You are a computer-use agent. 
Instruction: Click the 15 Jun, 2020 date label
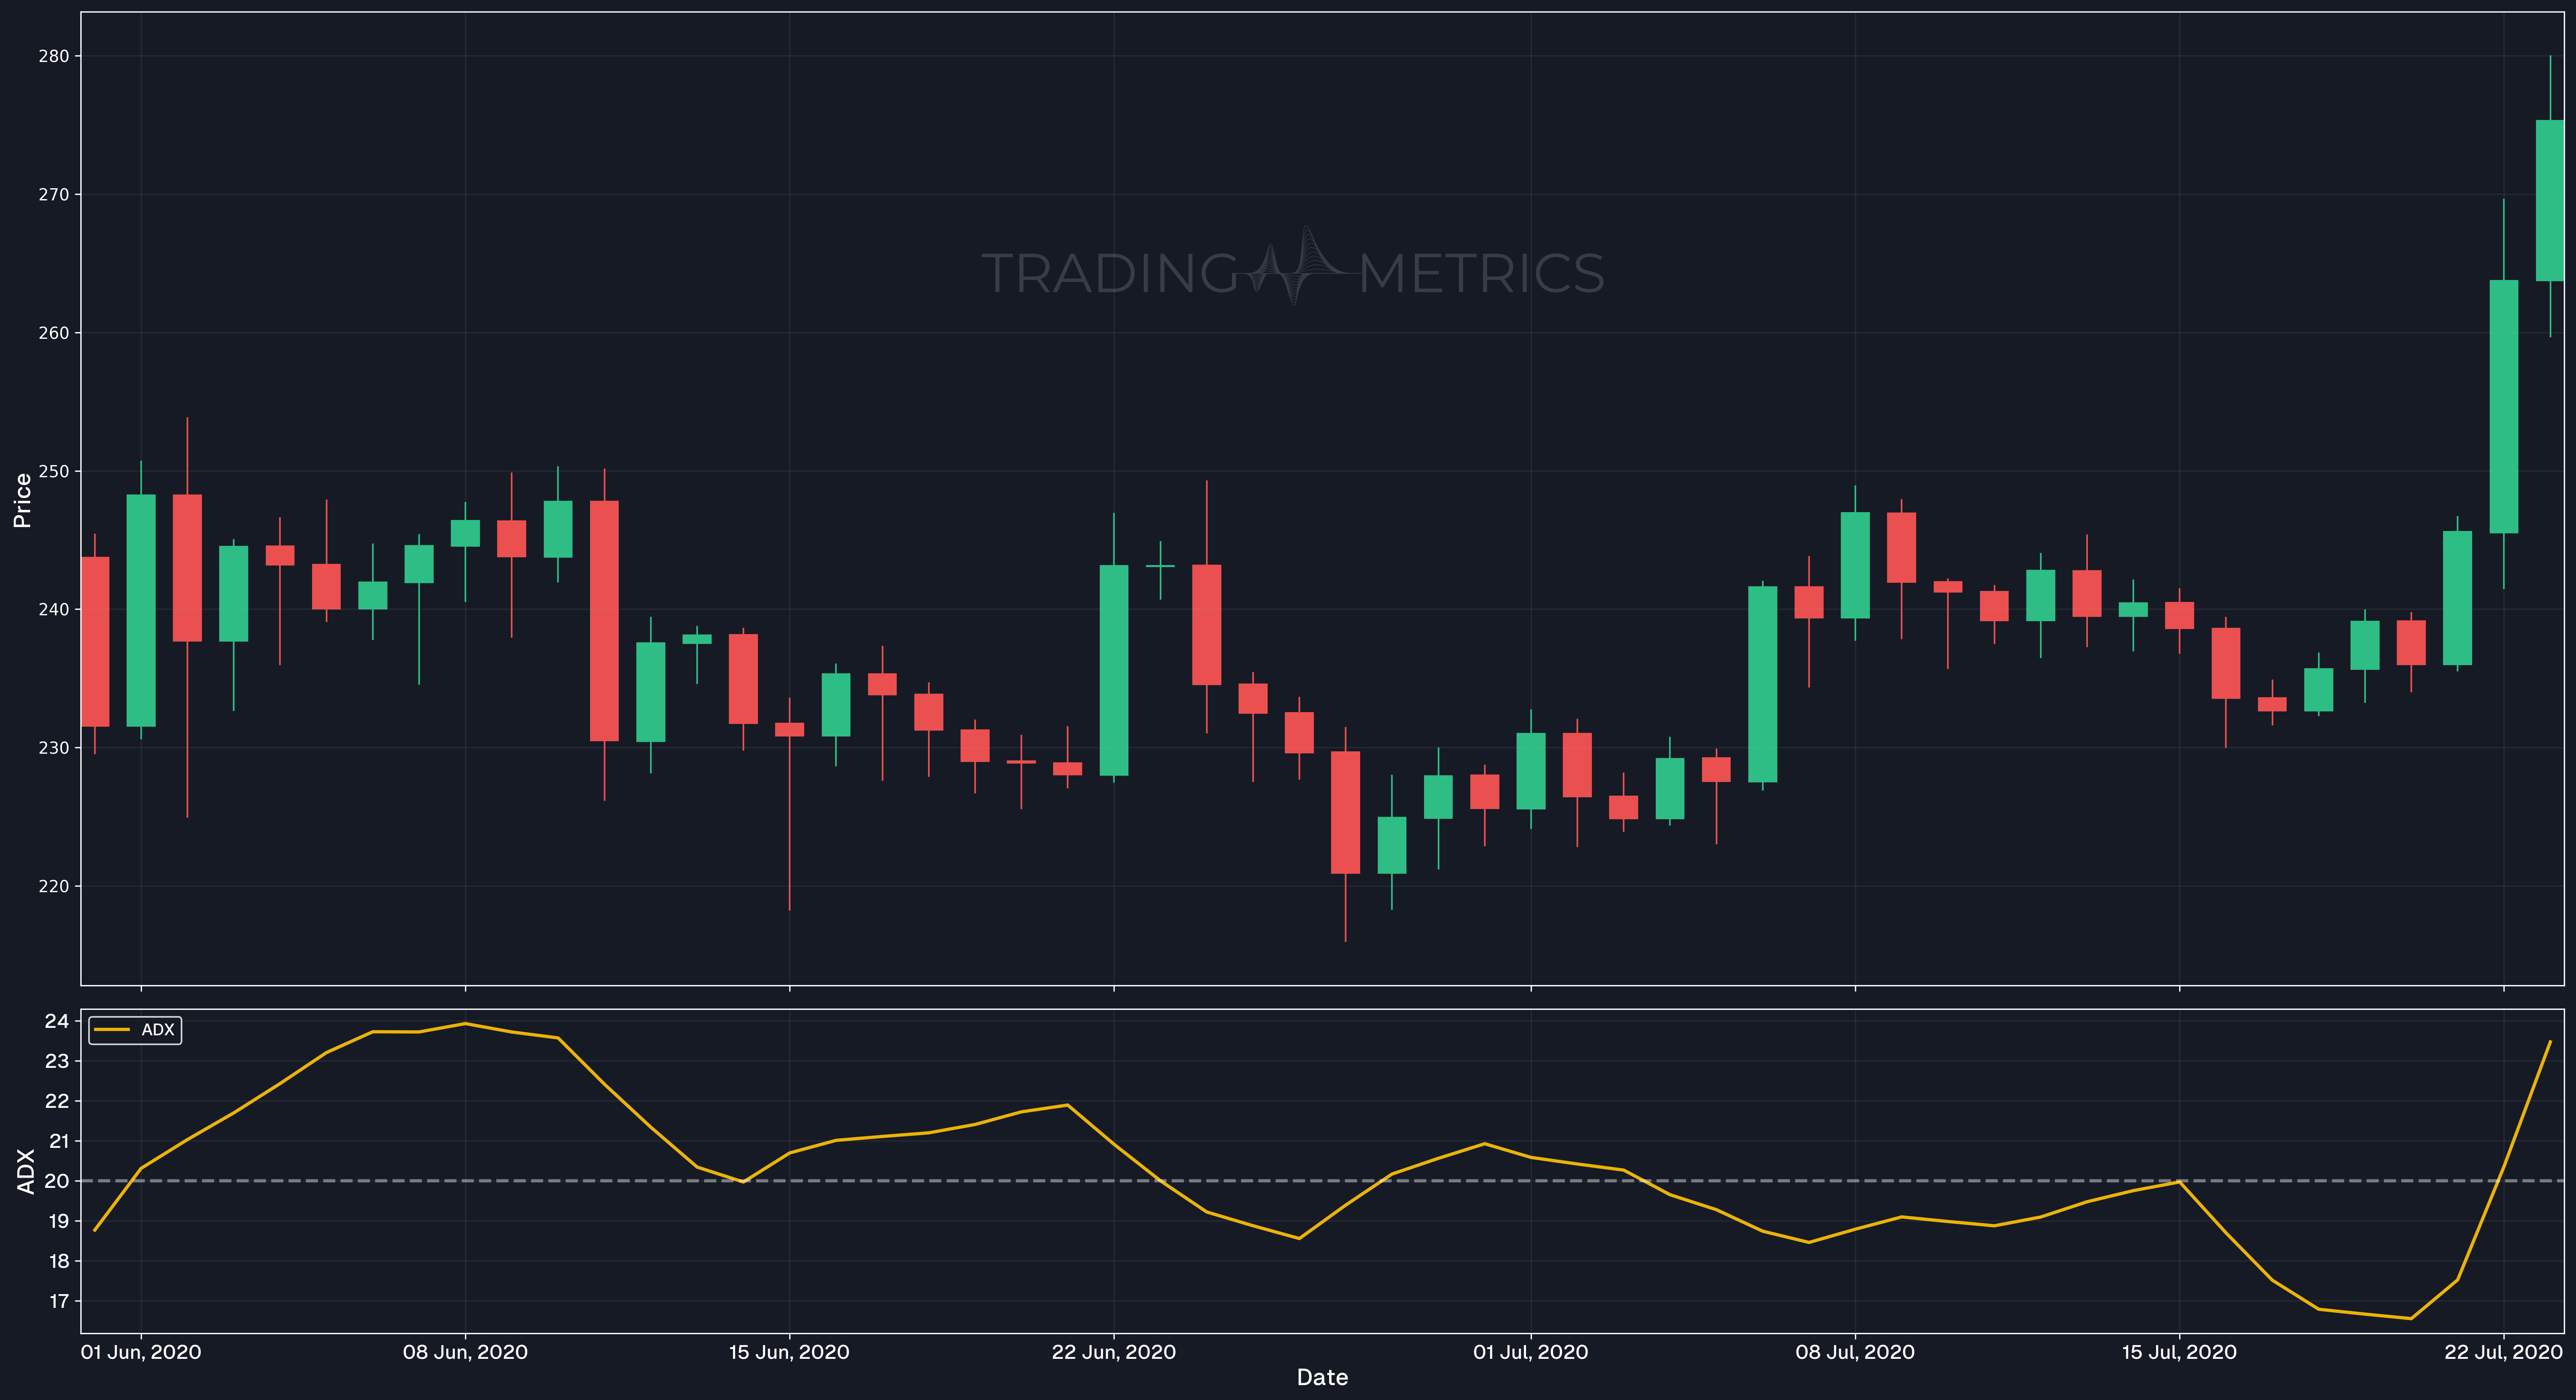pos(789,1352)
